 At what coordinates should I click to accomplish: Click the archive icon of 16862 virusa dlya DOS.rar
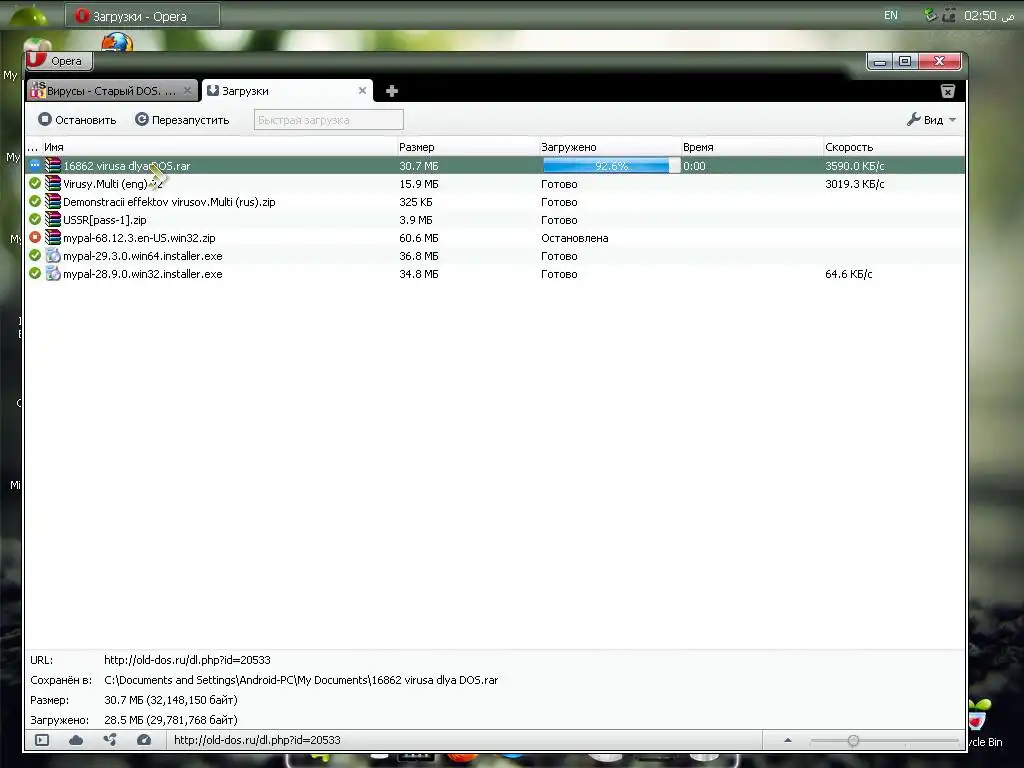(53, 166)
